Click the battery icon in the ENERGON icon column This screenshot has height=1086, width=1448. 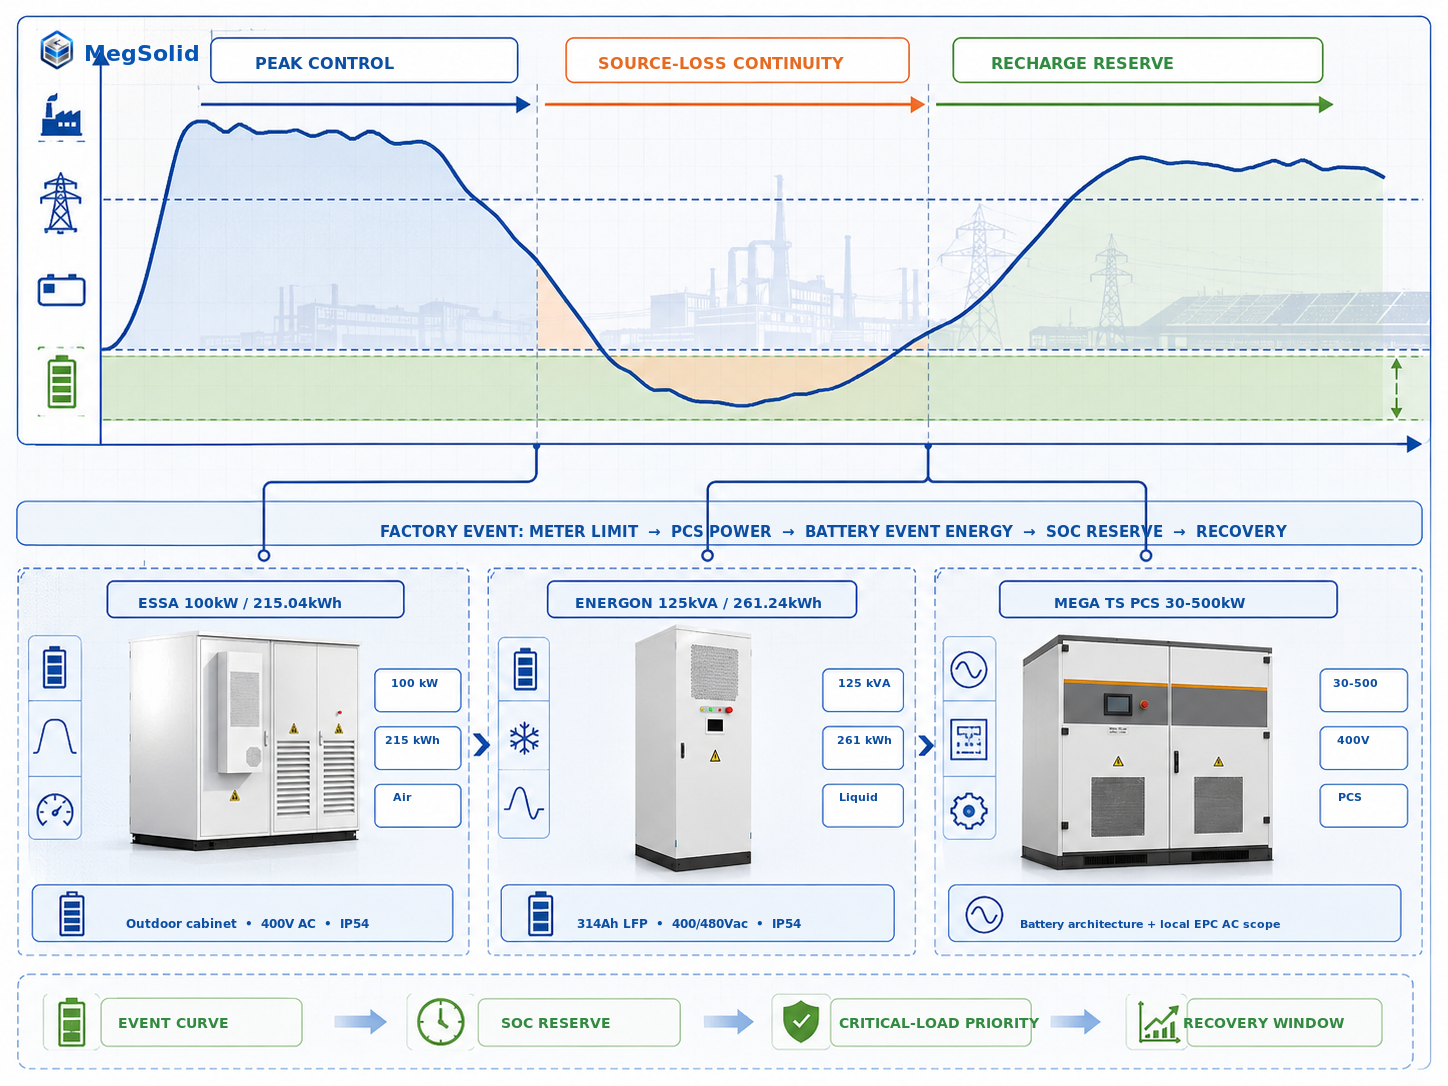525,669
